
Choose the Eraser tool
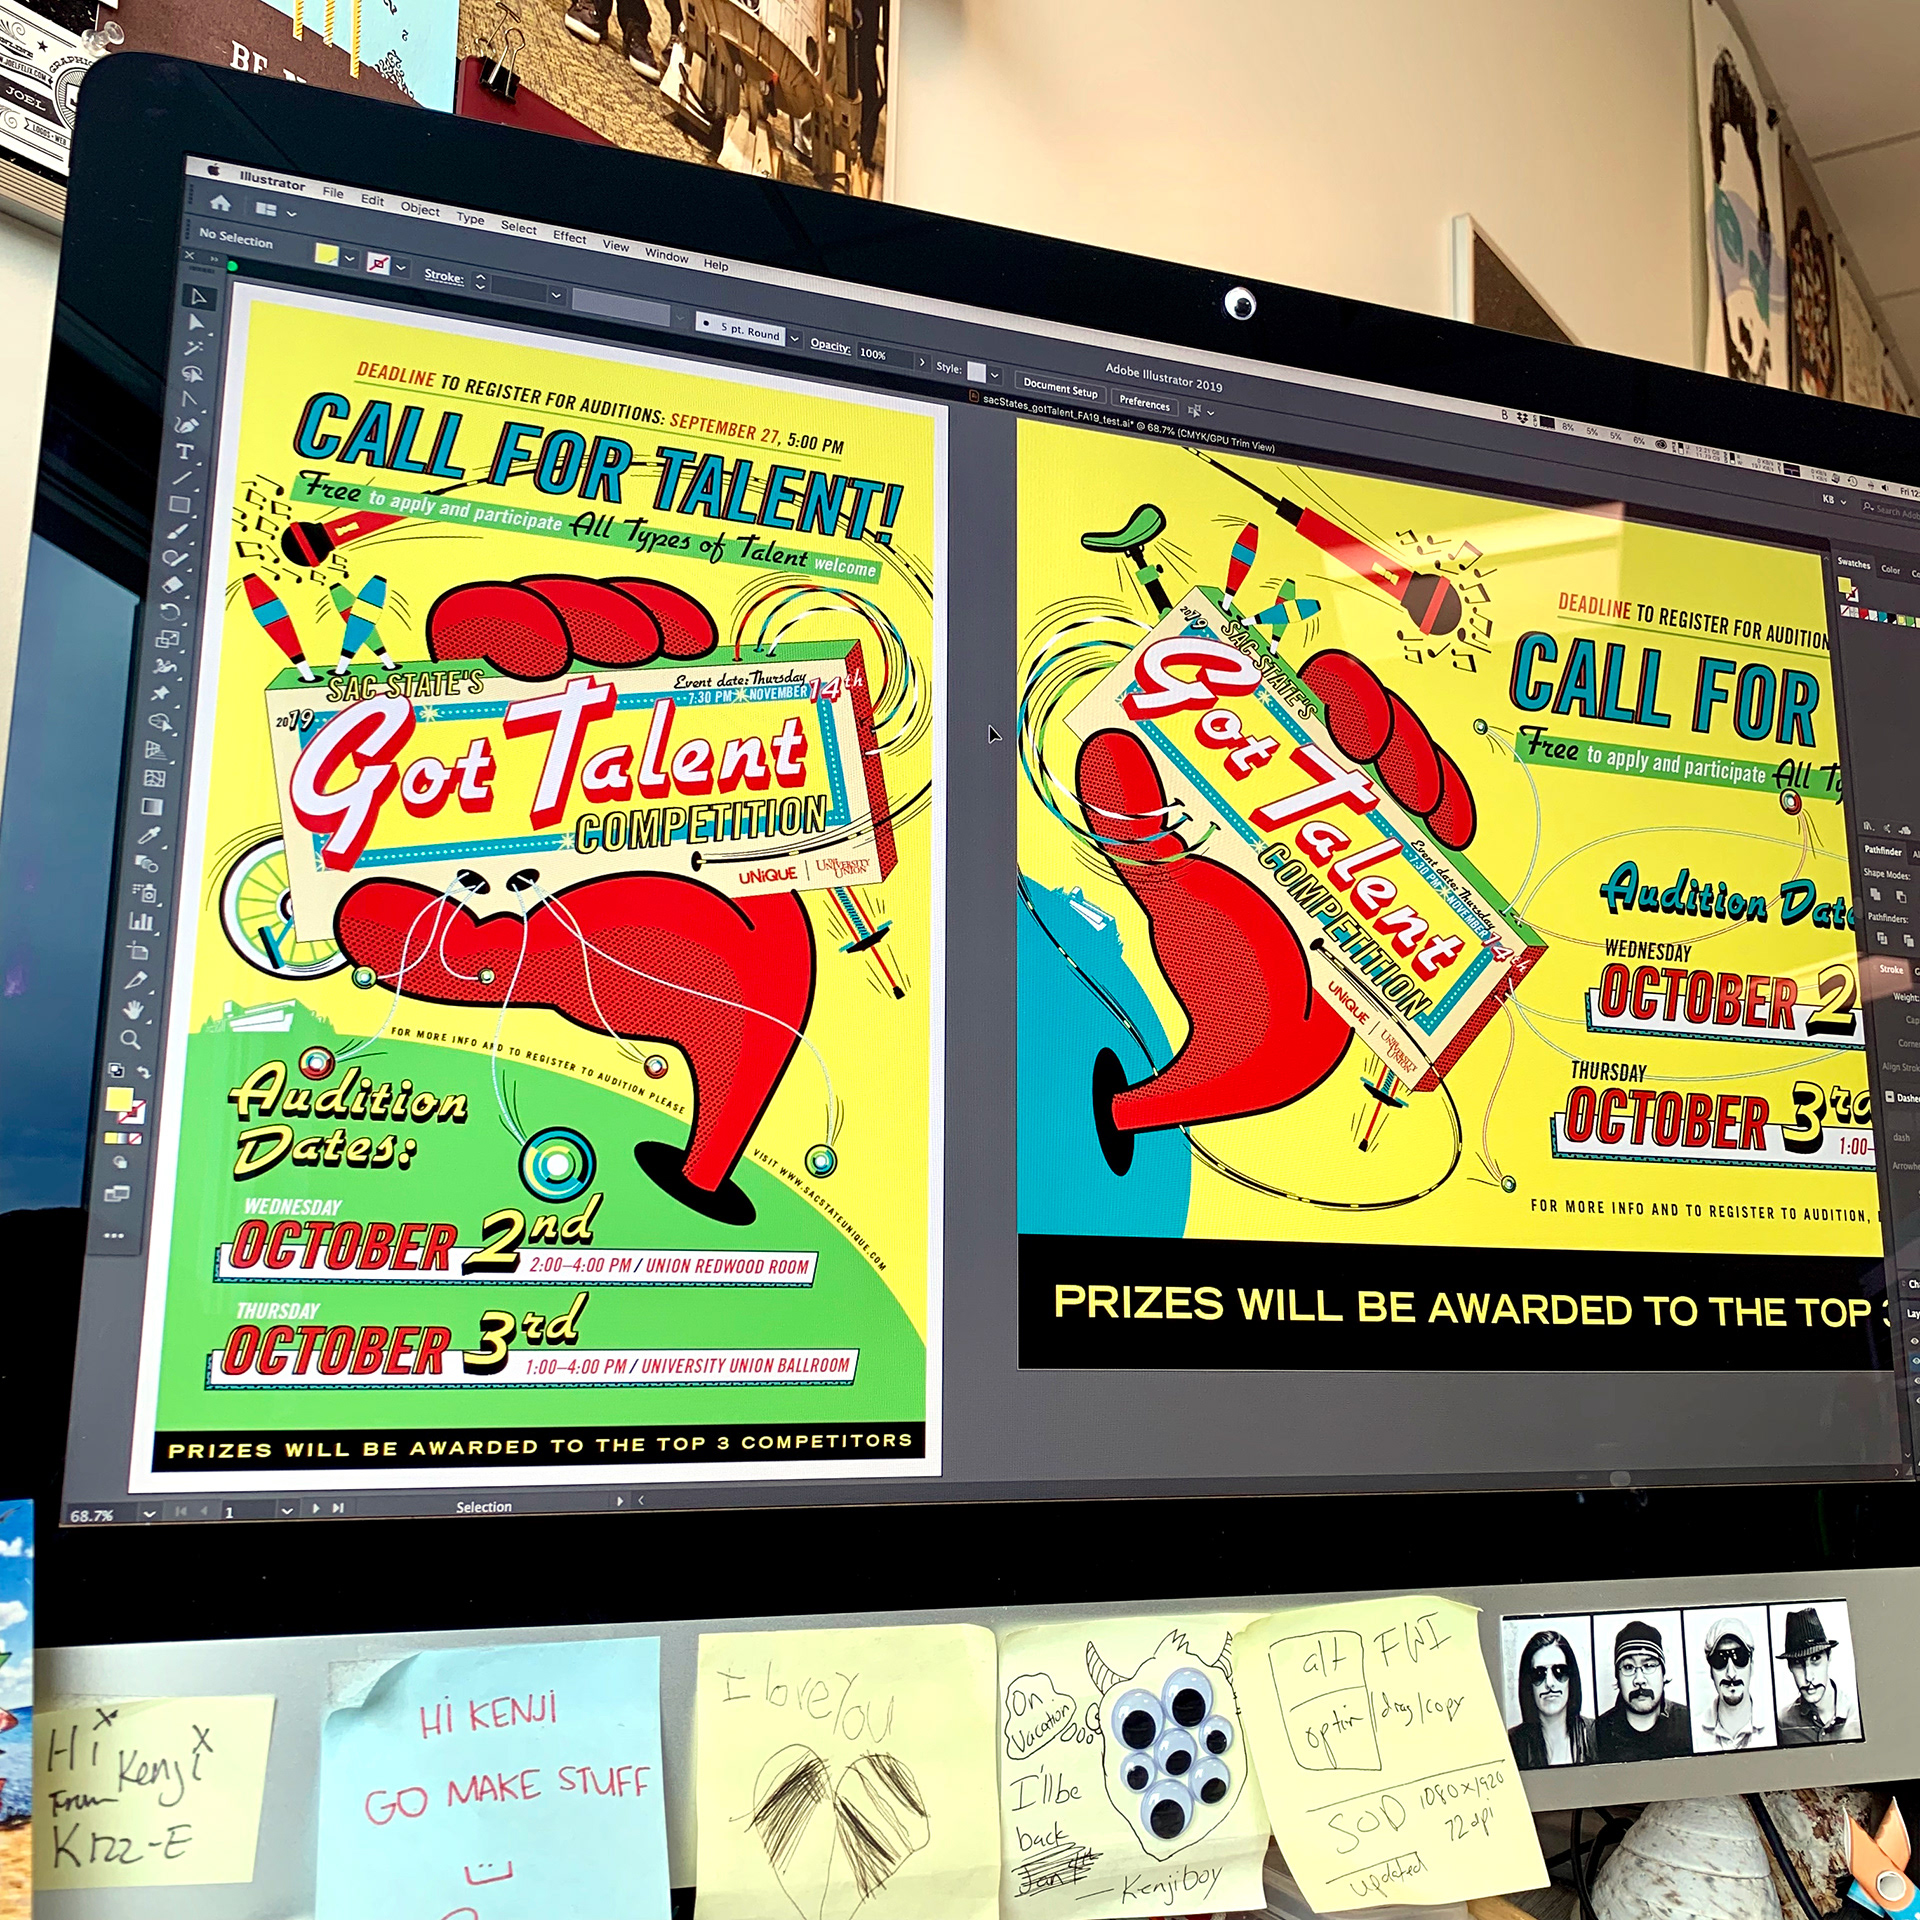(x=173, y=584)
